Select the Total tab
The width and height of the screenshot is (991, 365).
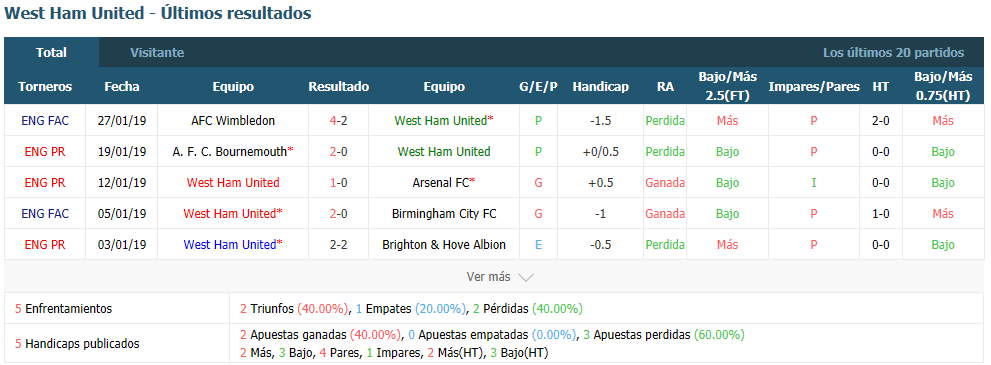[x=51, y=52]
